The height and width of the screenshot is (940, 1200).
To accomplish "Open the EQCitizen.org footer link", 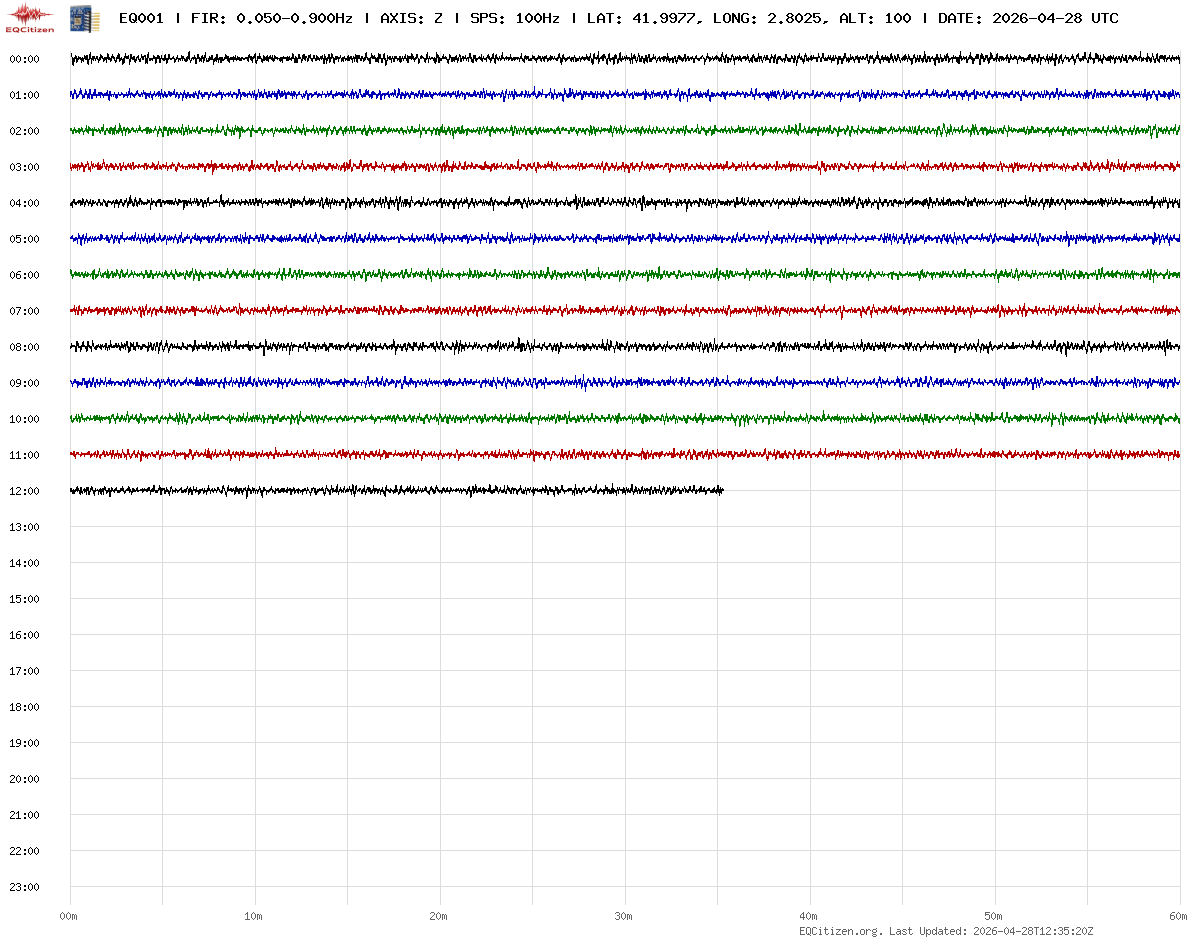I will click(840, 931).
